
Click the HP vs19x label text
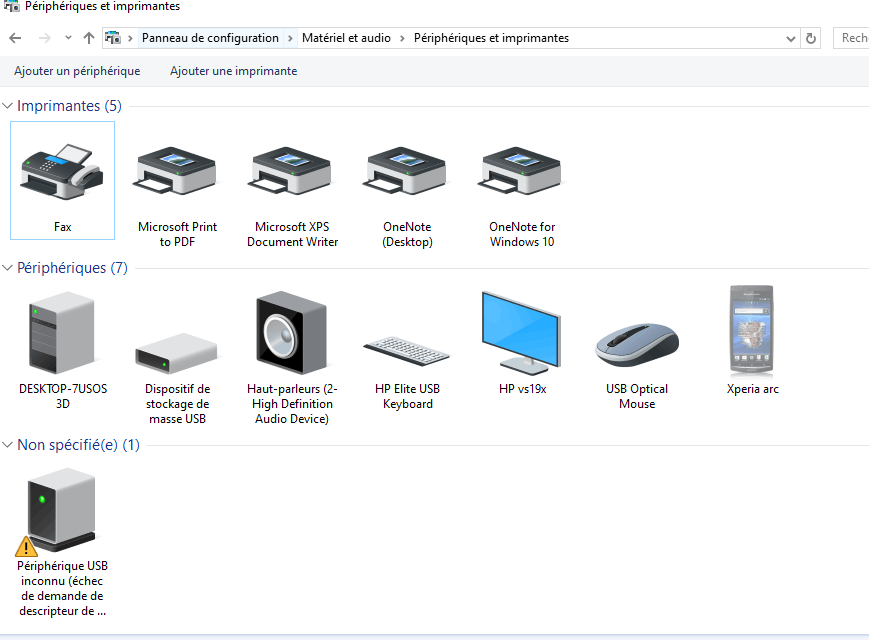522,389
